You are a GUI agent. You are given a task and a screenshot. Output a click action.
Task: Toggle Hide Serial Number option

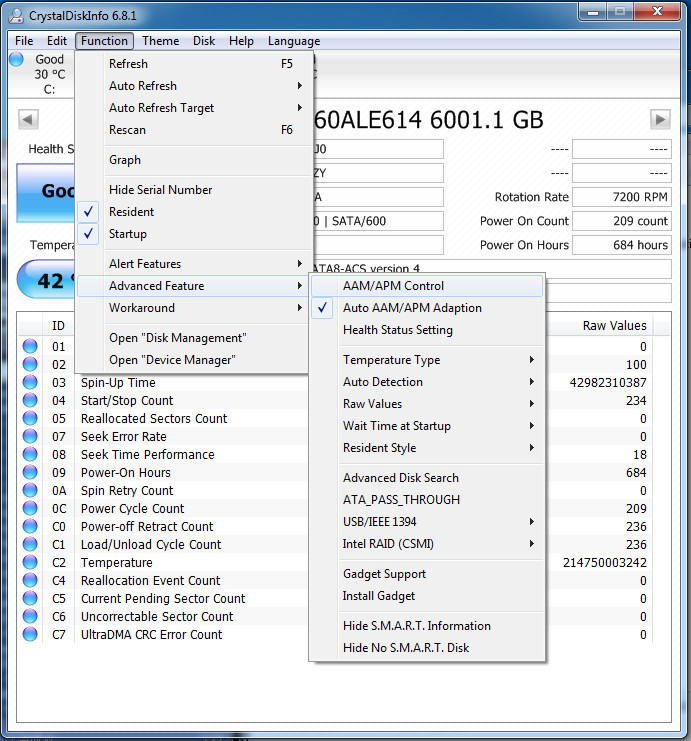193,190
